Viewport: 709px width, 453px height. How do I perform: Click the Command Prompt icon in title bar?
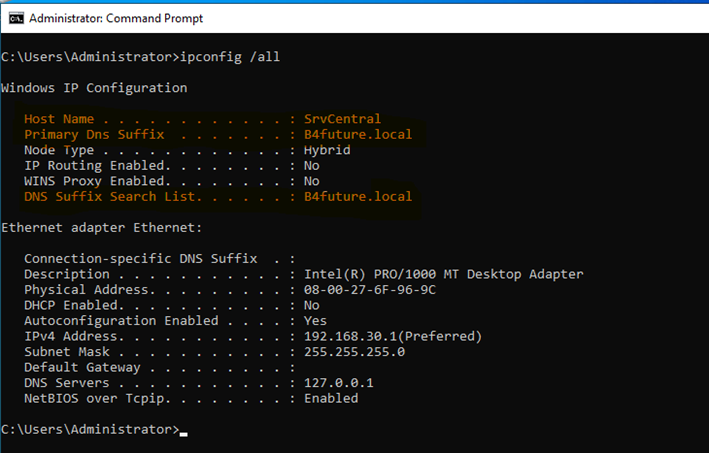(x=15, y=18)
